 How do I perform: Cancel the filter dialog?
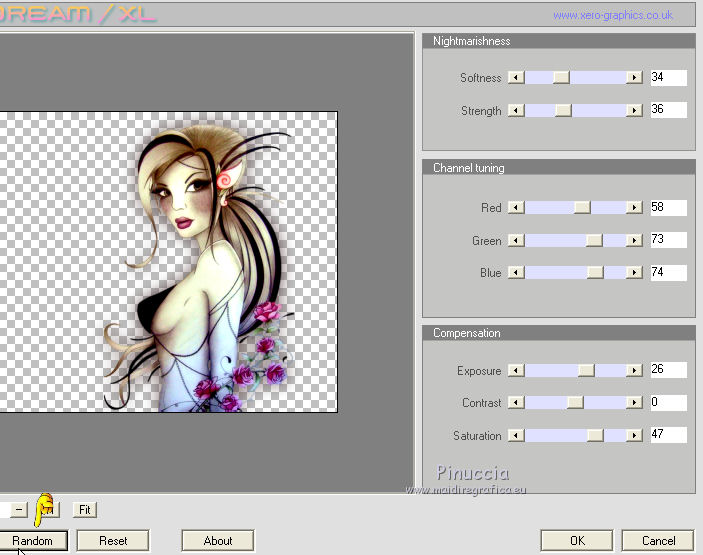(658, 541)
